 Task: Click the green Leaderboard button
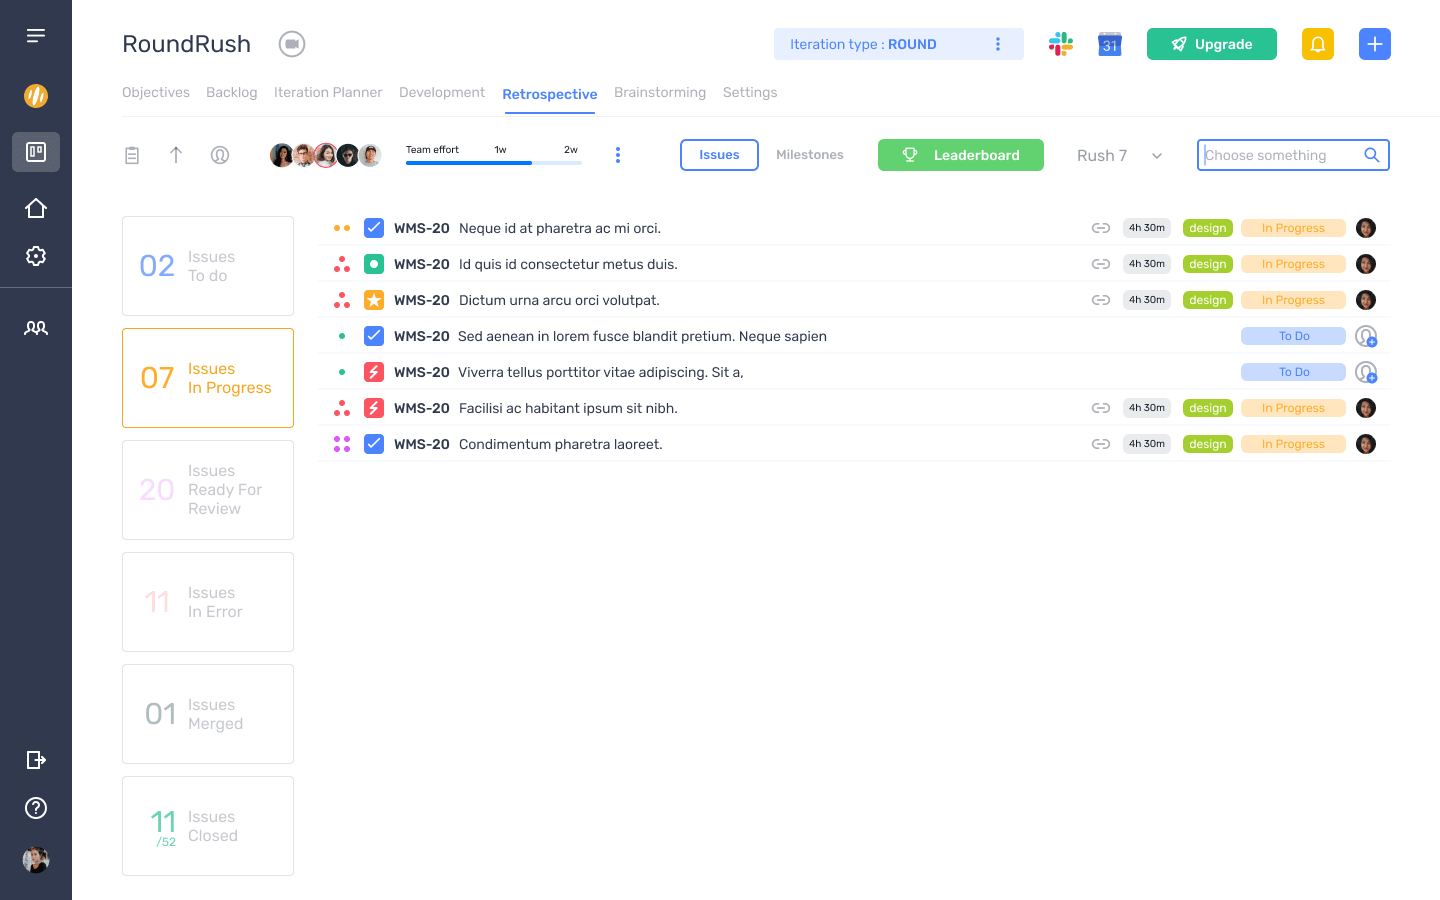pyautogui.click(x=961, y=155)
